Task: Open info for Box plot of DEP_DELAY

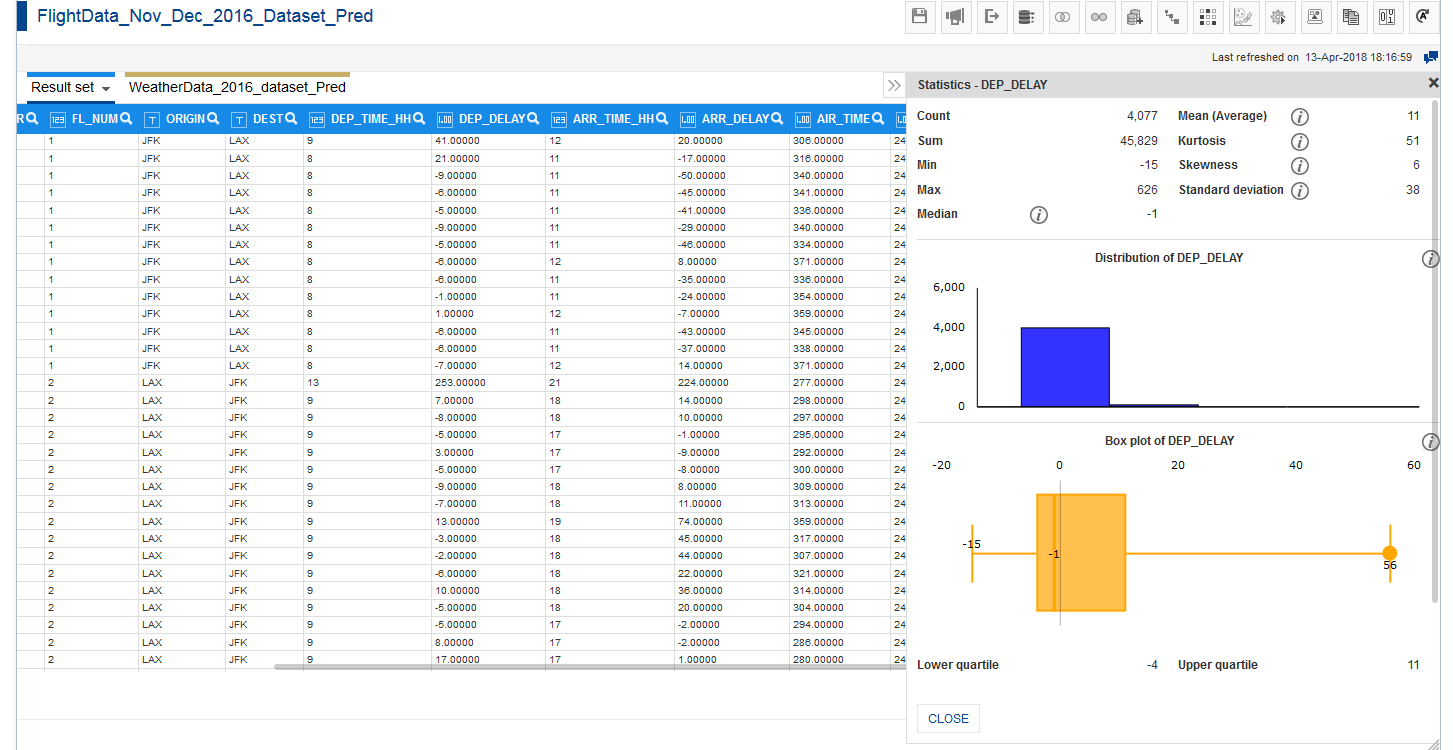Action: [1431, 442]
